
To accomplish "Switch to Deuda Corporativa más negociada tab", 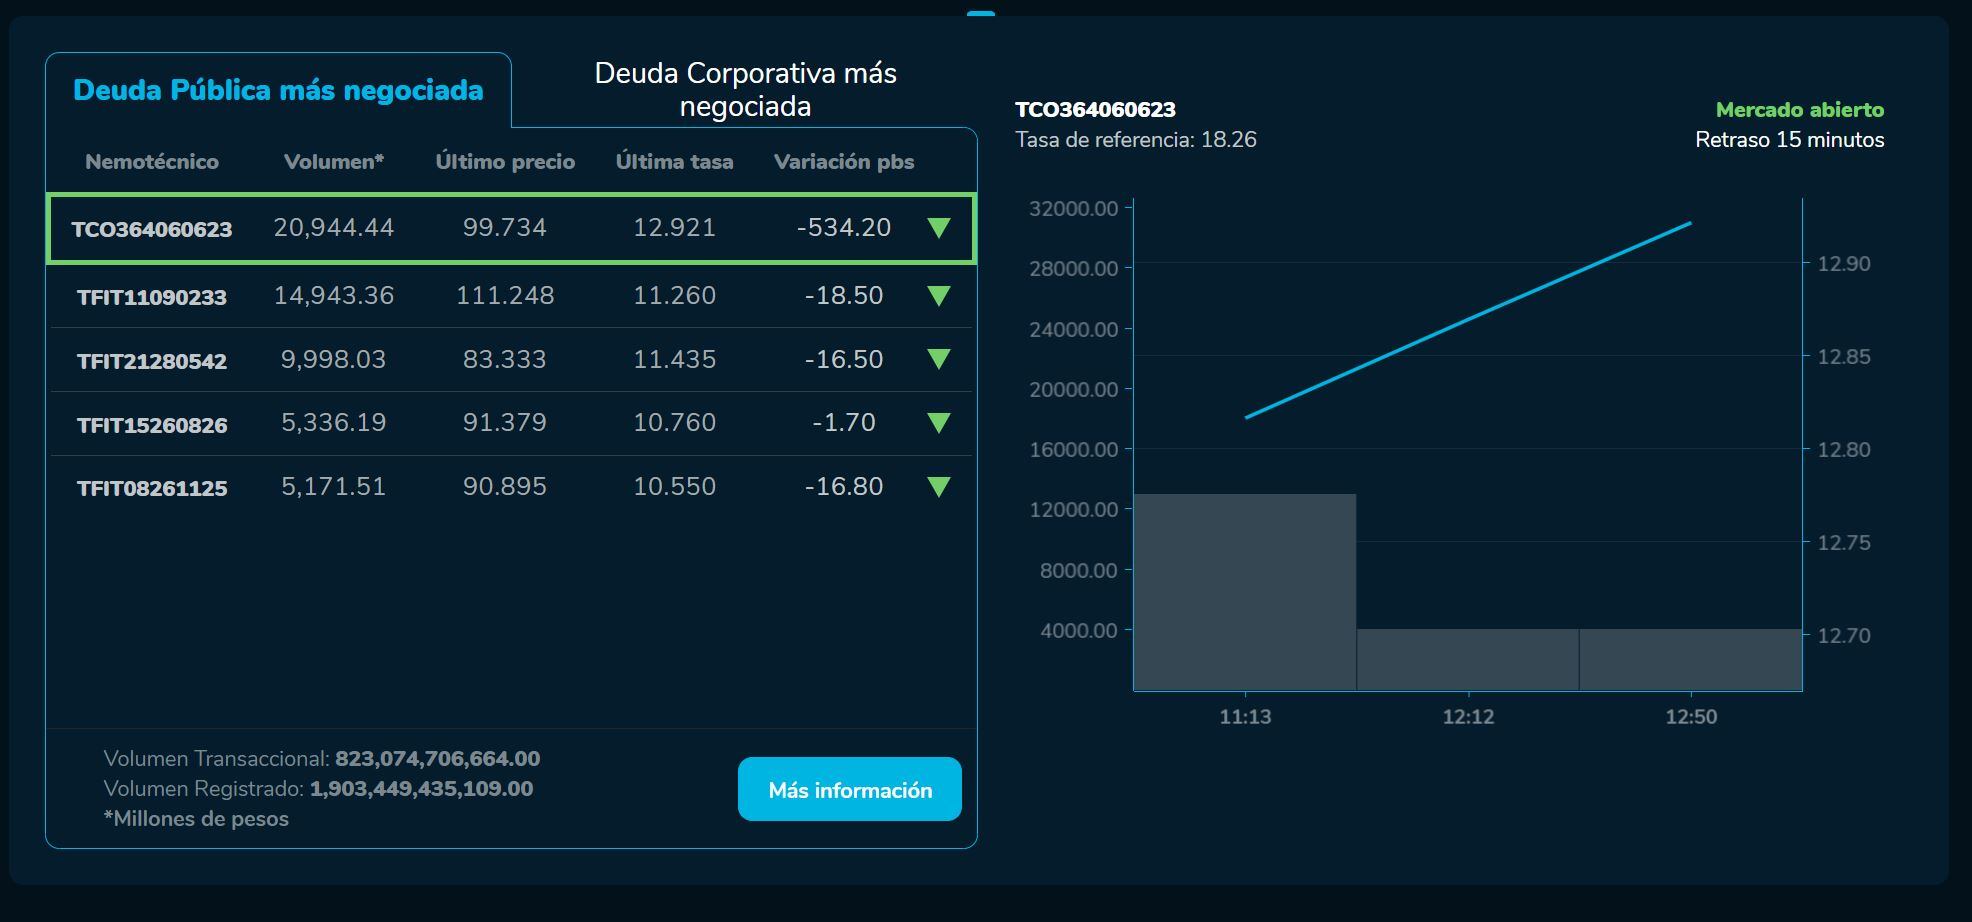I will point(745,90).
